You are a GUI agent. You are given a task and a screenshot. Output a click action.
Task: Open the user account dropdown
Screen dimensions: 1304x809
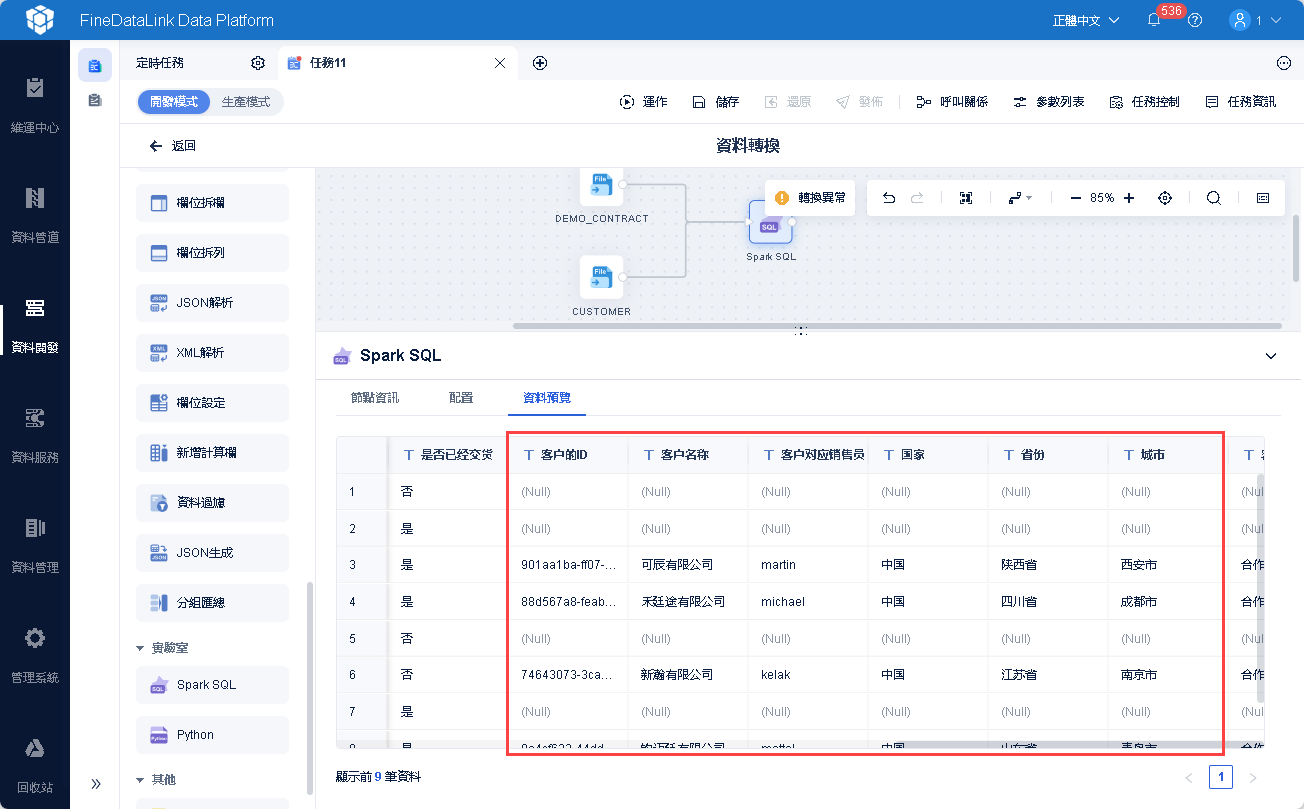point(1255,20)
